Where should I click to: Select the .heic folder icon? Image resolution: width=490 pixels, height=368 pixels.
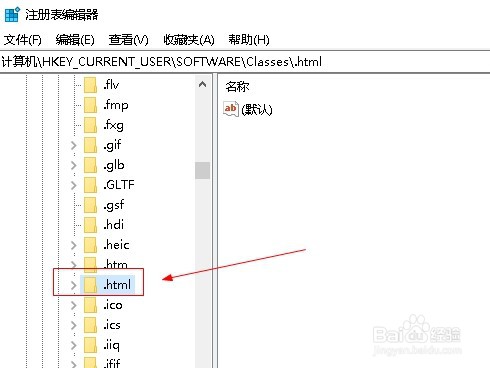(90, 245)
